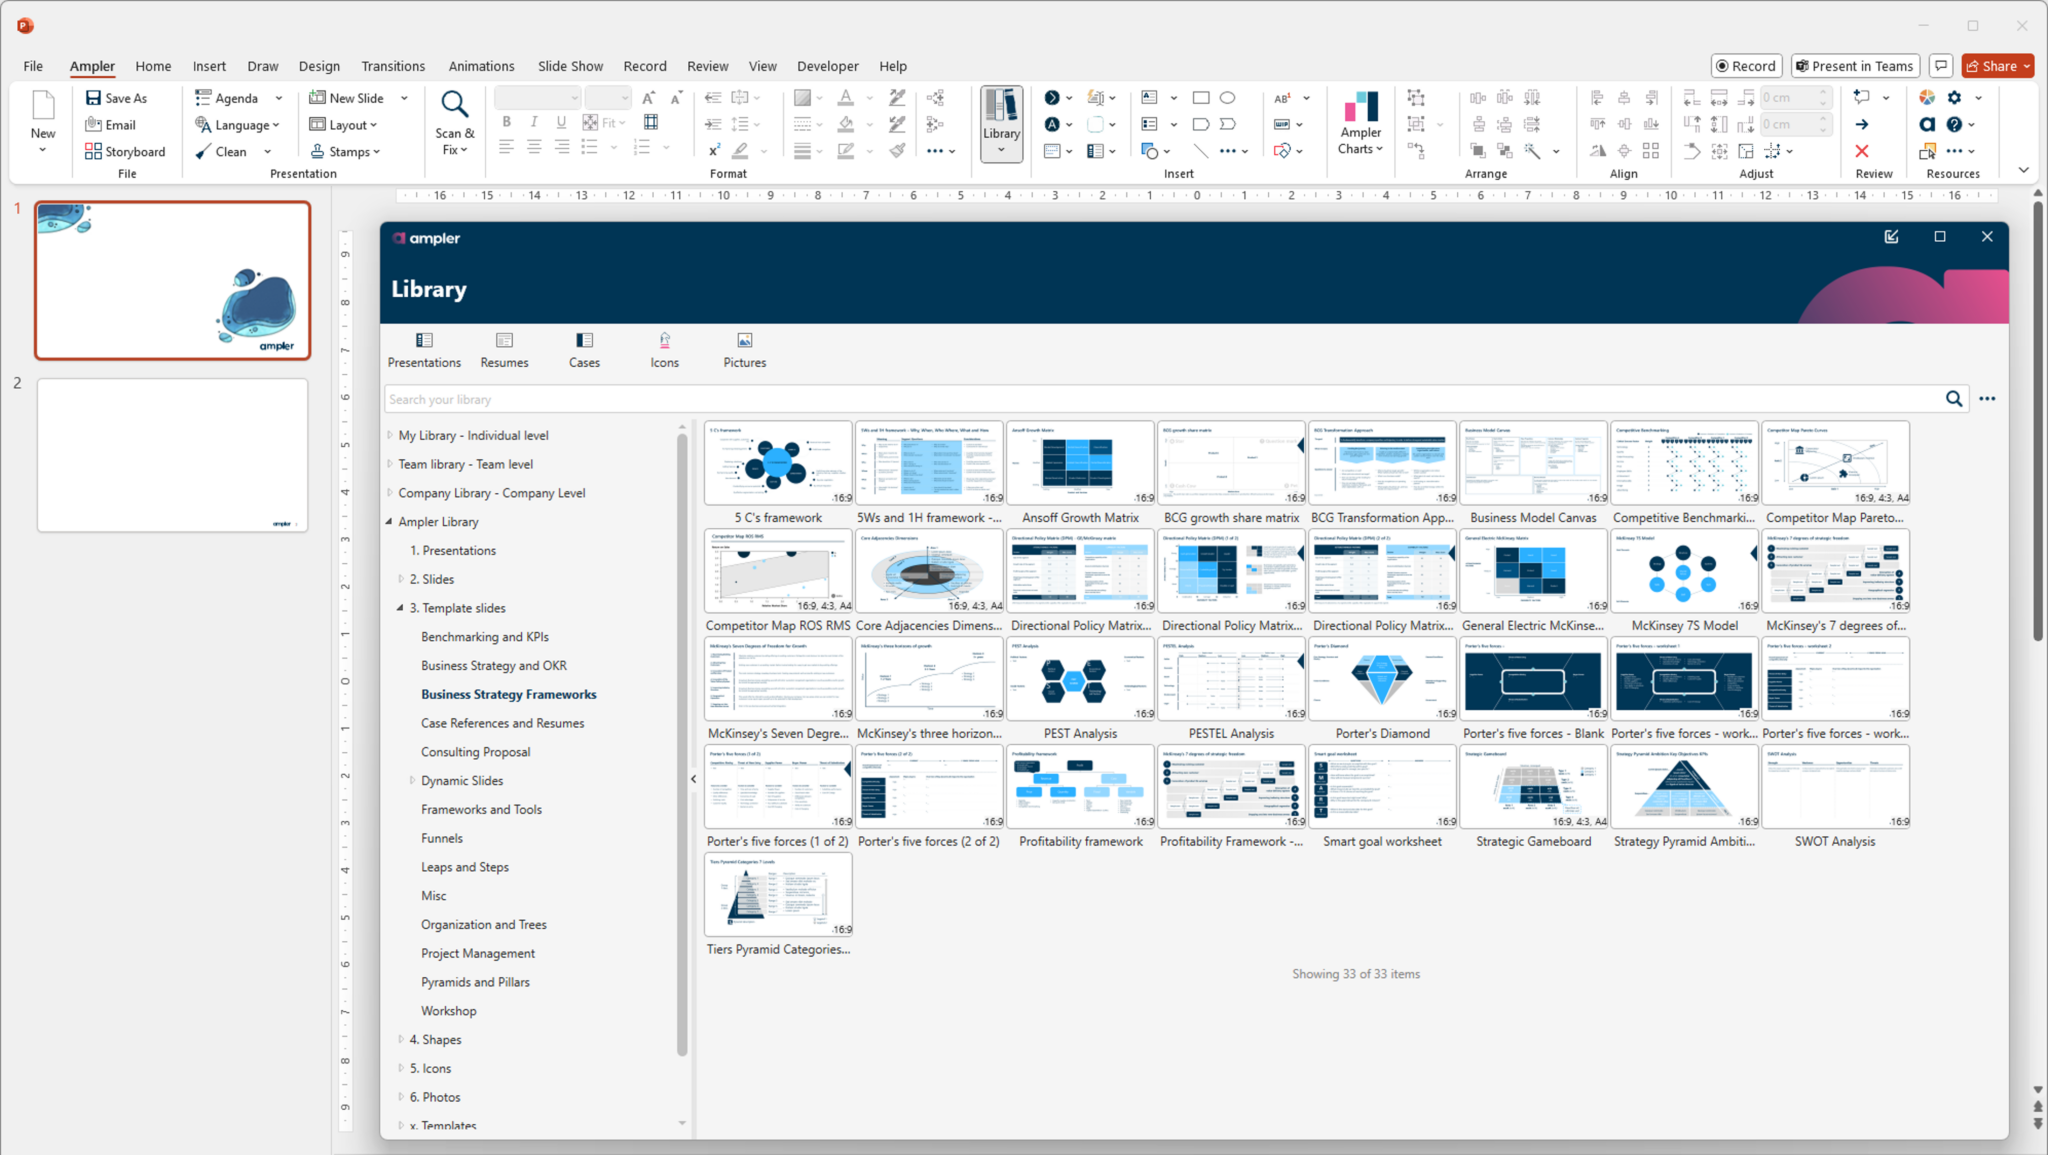Open the Cases section of the Library

coord(584,349)
